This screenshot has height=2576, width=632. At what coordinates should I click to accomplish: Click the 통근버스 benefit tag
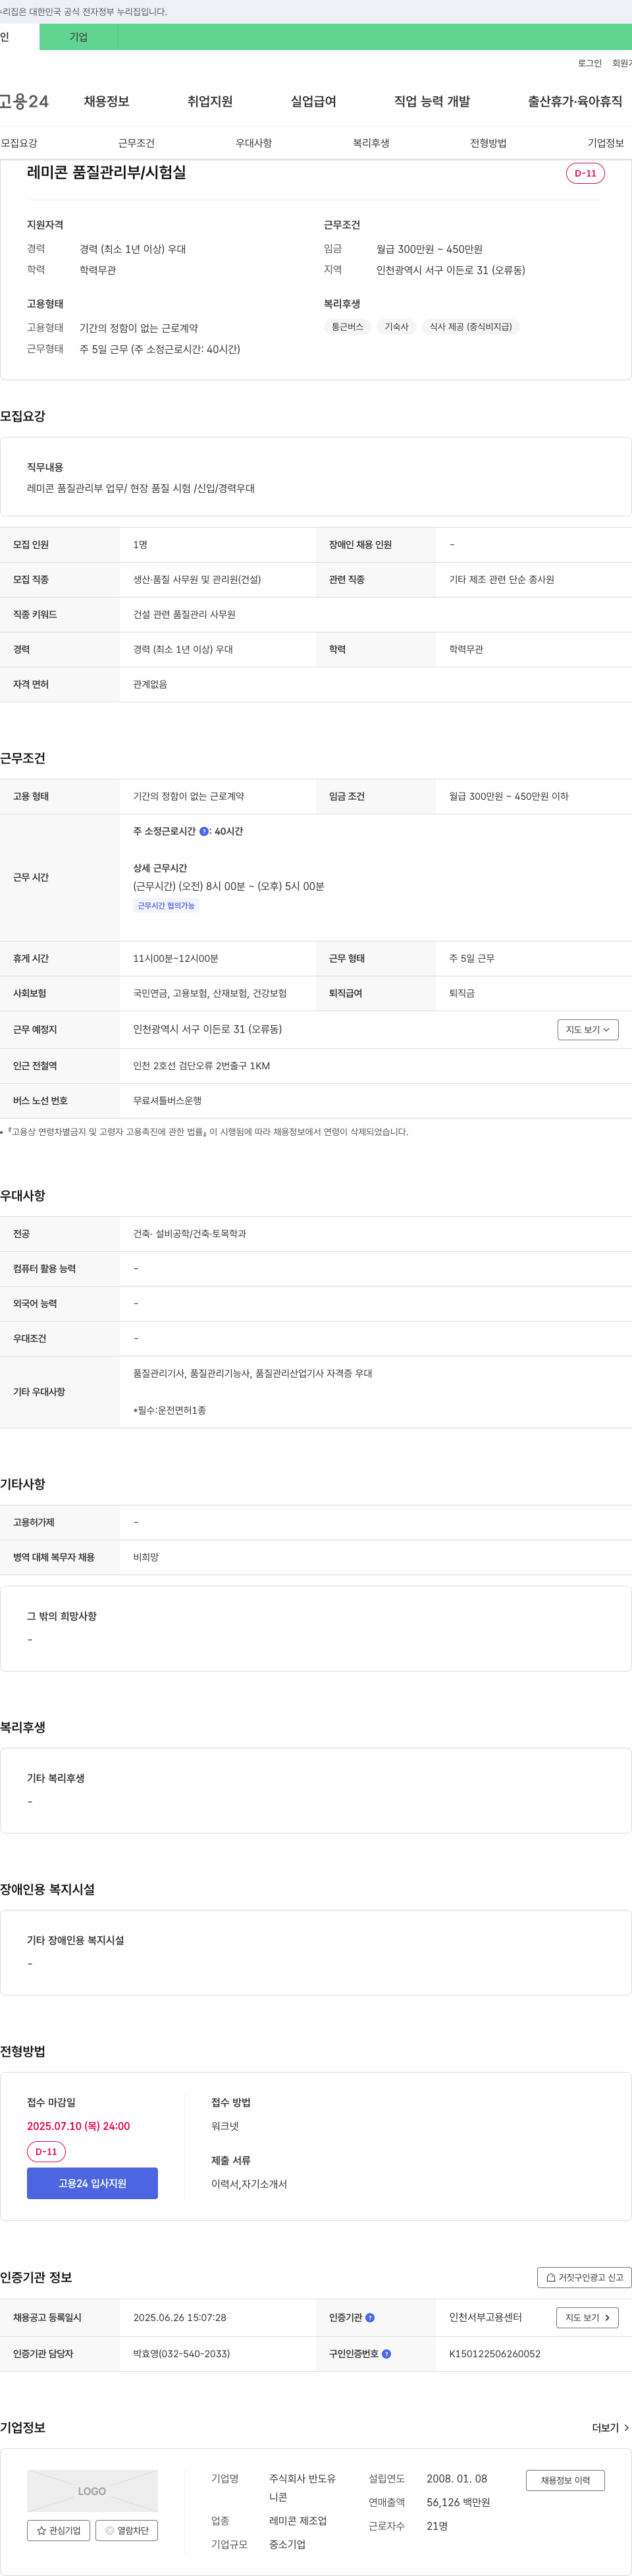[x=348, y=327]
